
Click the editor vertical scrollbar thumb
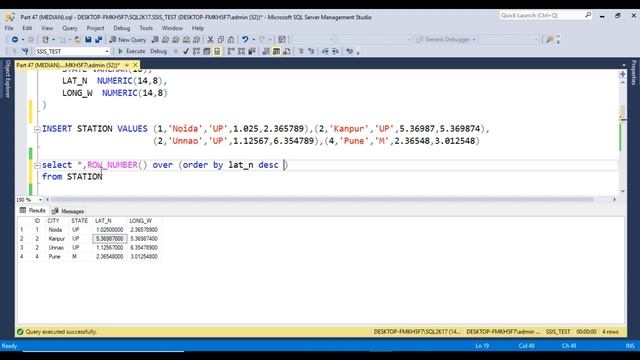(x=622, y=112)
